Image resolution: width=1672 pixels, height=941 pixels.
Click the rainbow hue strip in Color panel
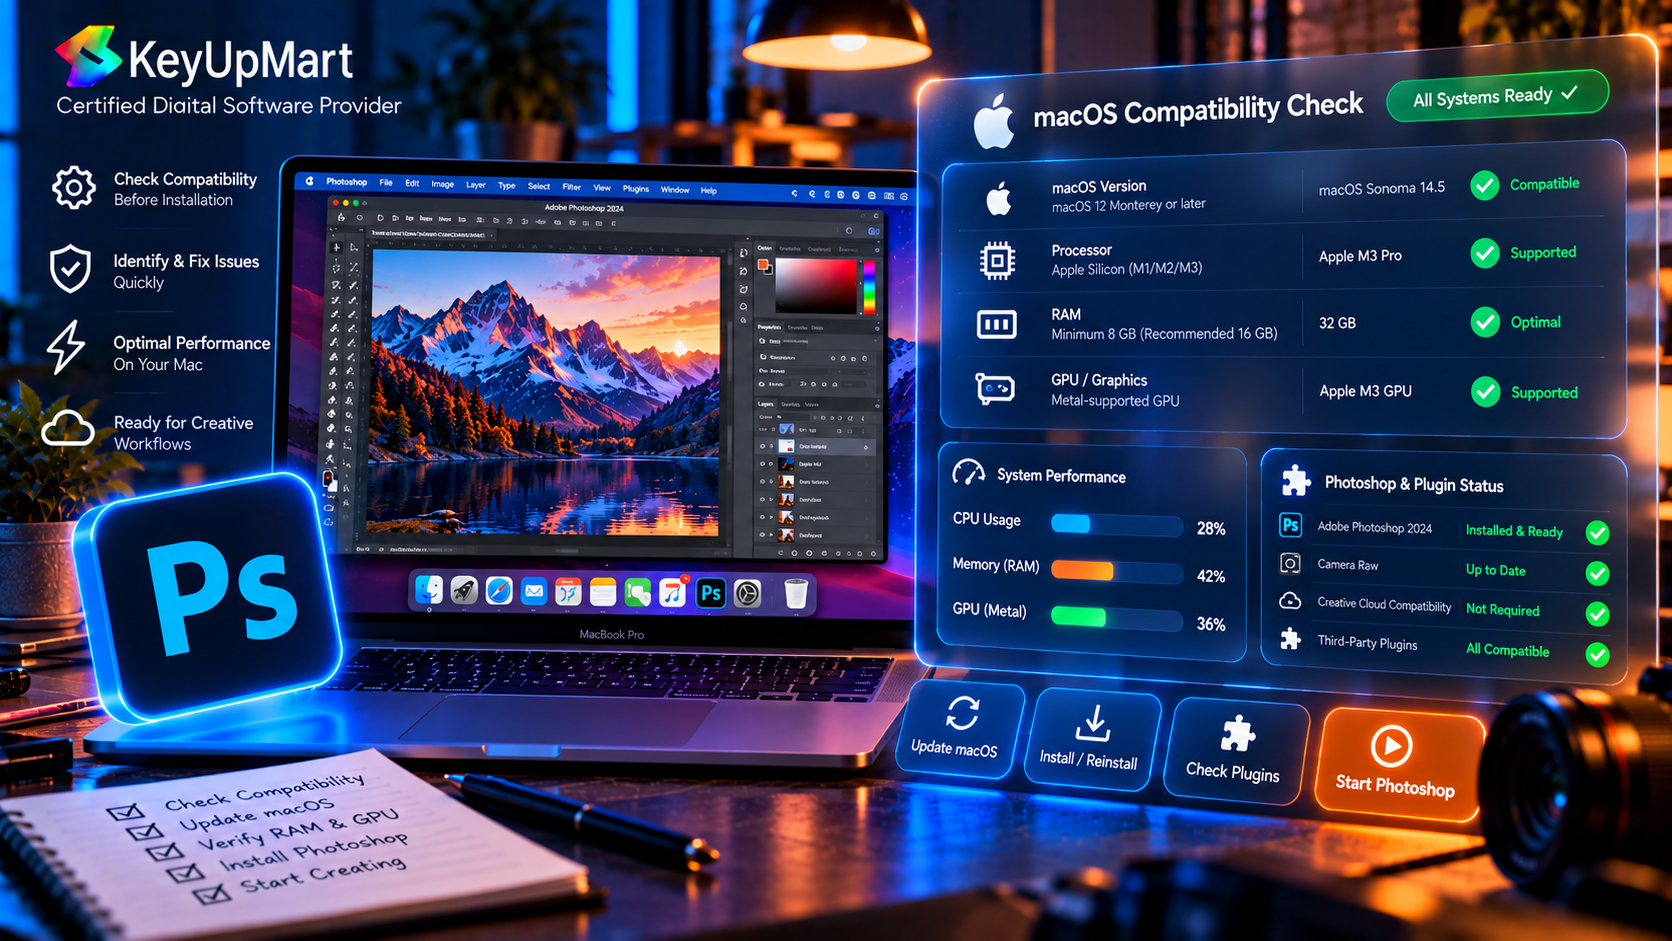coord(869,286)
